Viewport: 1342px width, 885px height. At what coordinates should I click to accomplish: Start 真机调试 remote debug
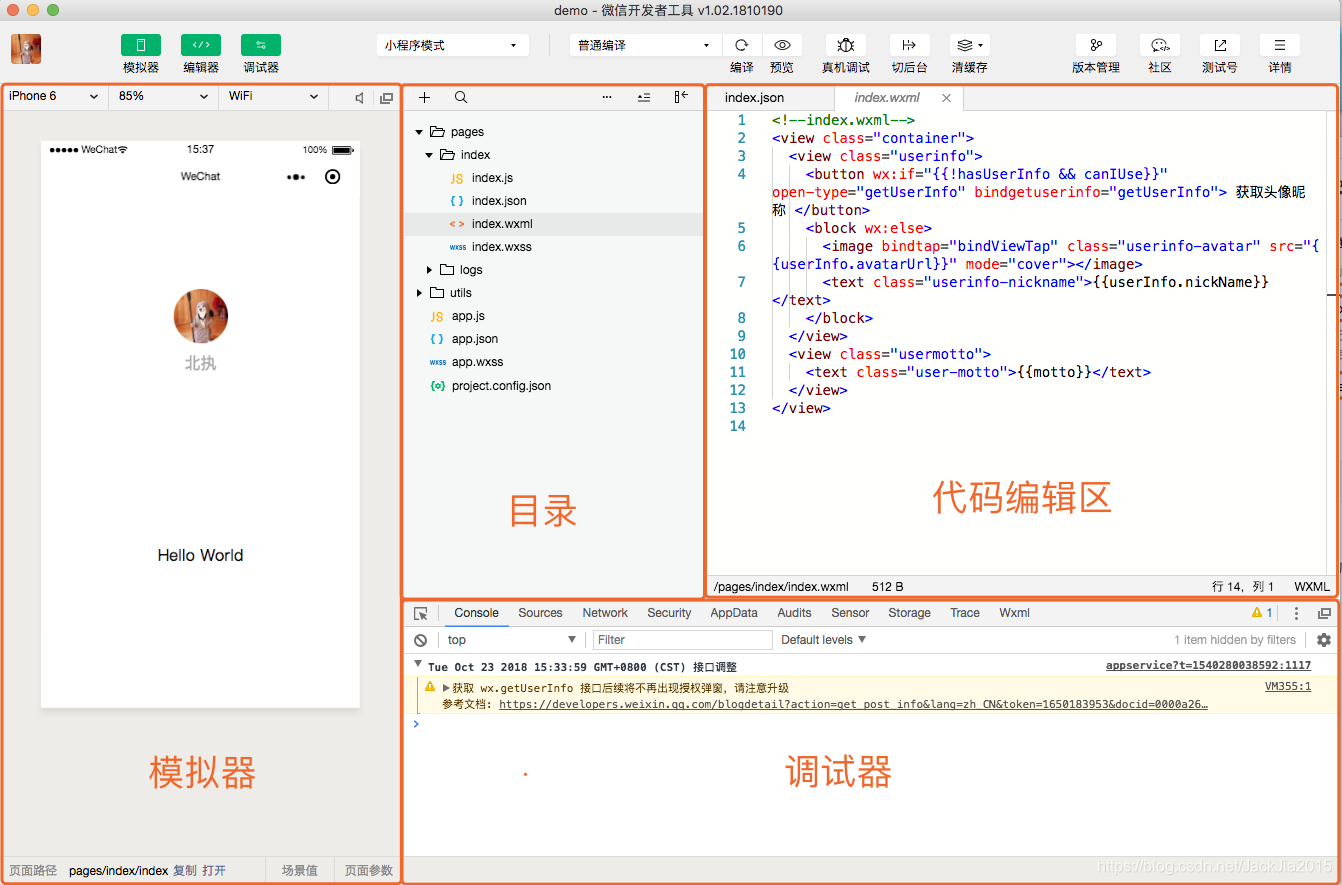pos(846,45)
